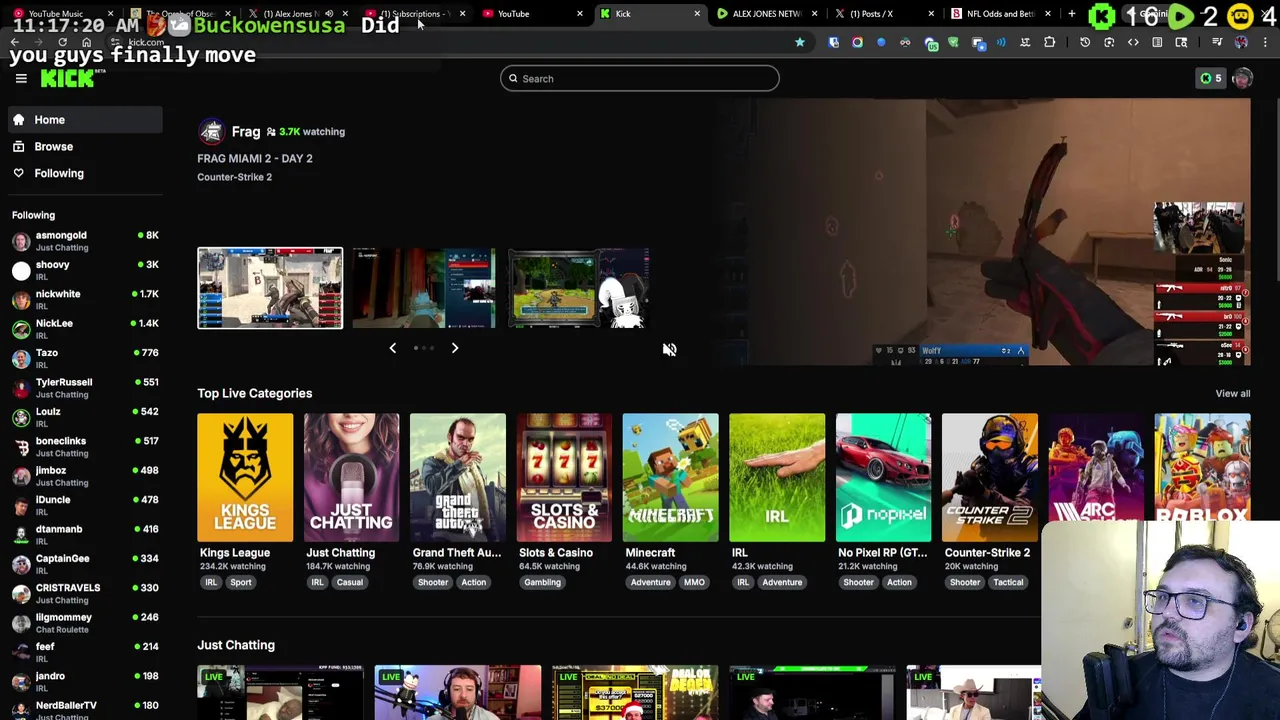
Task: Go to Home in sidebar
Action: click(x=85, y=120)
